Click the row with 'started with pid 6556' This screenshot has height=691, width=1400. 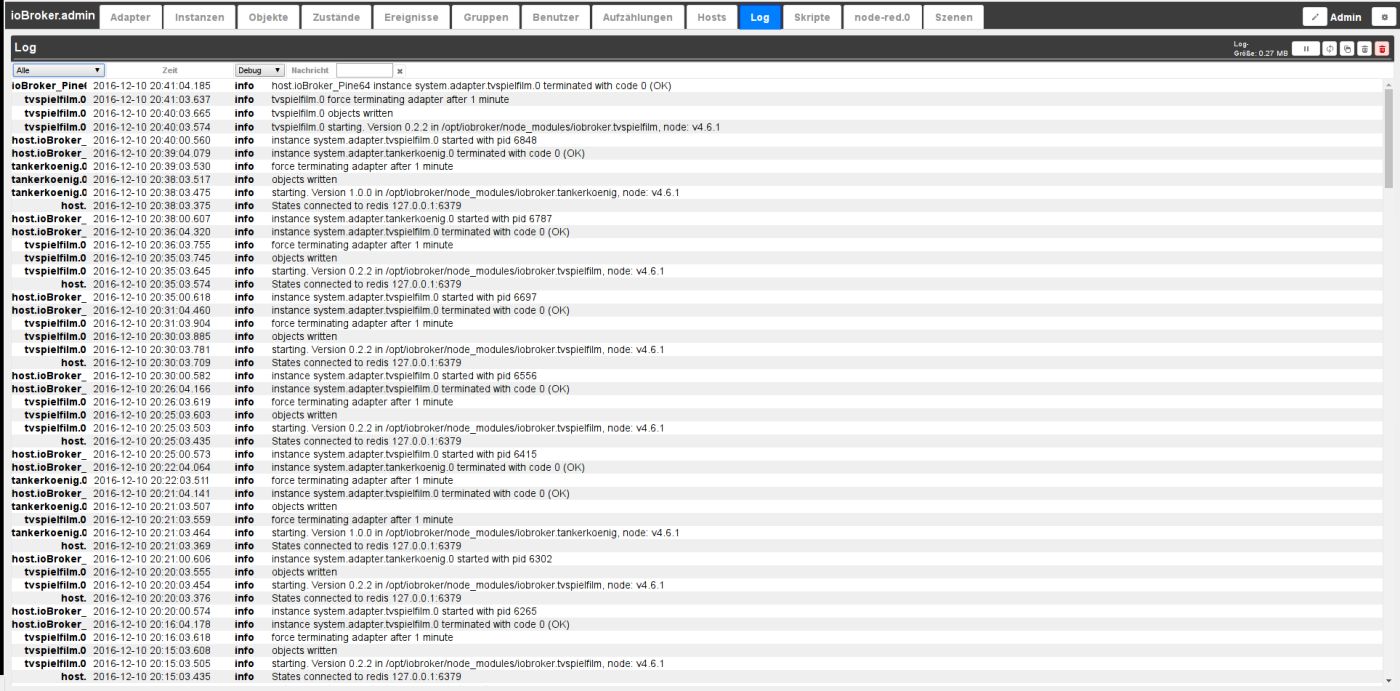pos(695,375)
